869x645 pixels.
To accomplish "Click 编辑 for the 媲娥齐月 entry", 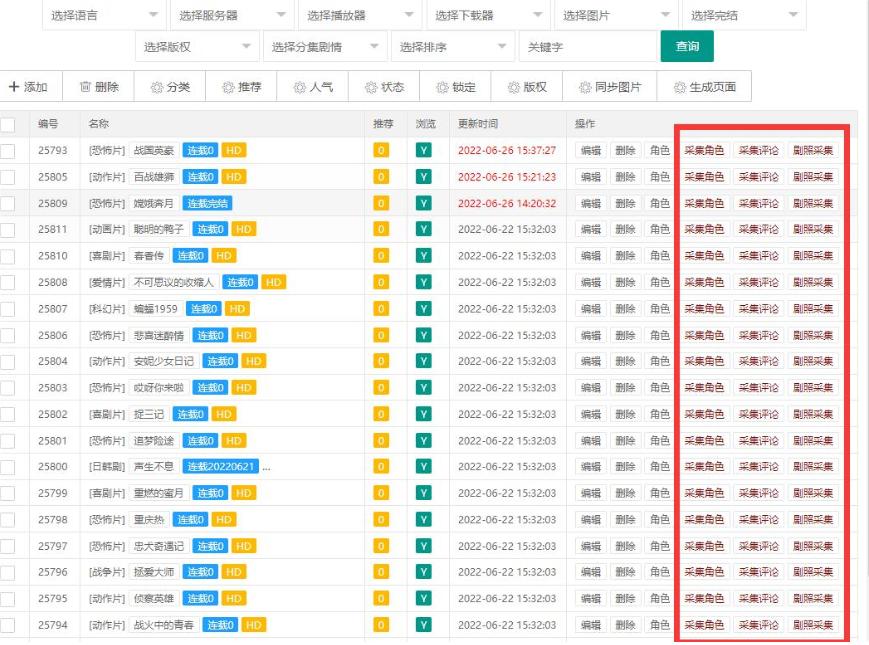I will coord(592,202).
